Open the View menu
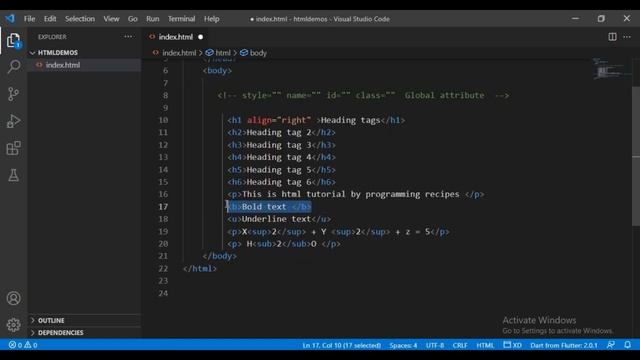 click(111, 19)
